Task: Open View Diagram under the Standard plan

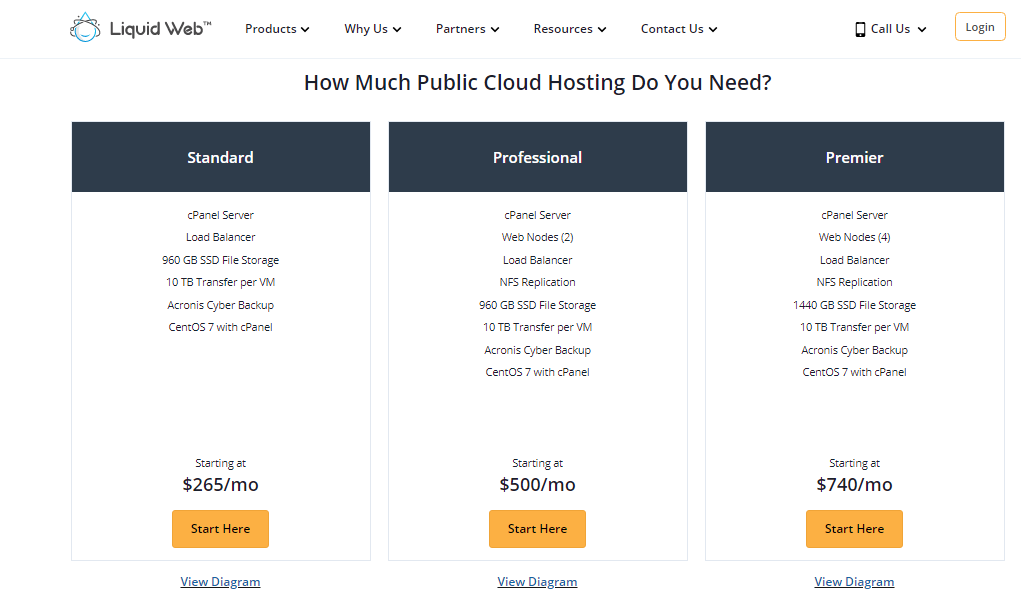Action: [220, 582]
